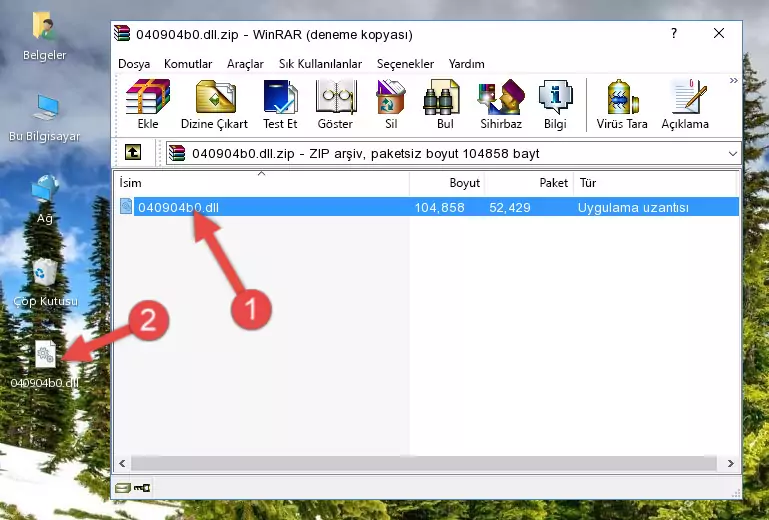The image size is (769, 520).
Task: Sort by the Boyut column header
Action: (x=447, y=182)
